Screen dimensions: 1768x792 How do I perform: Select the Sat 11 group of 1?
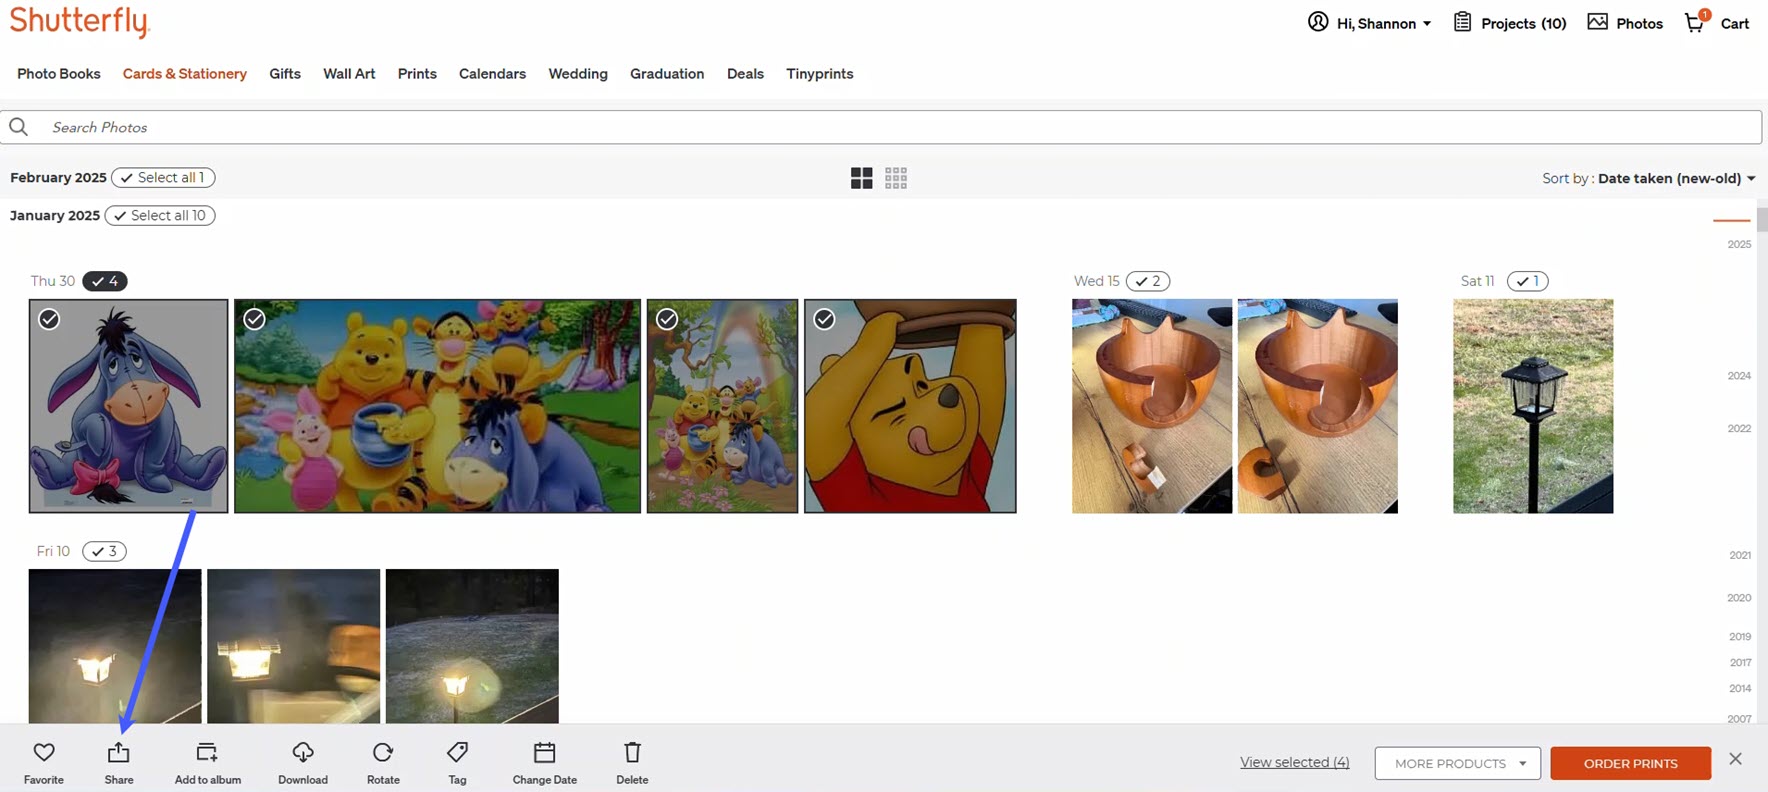(1528, 281)
